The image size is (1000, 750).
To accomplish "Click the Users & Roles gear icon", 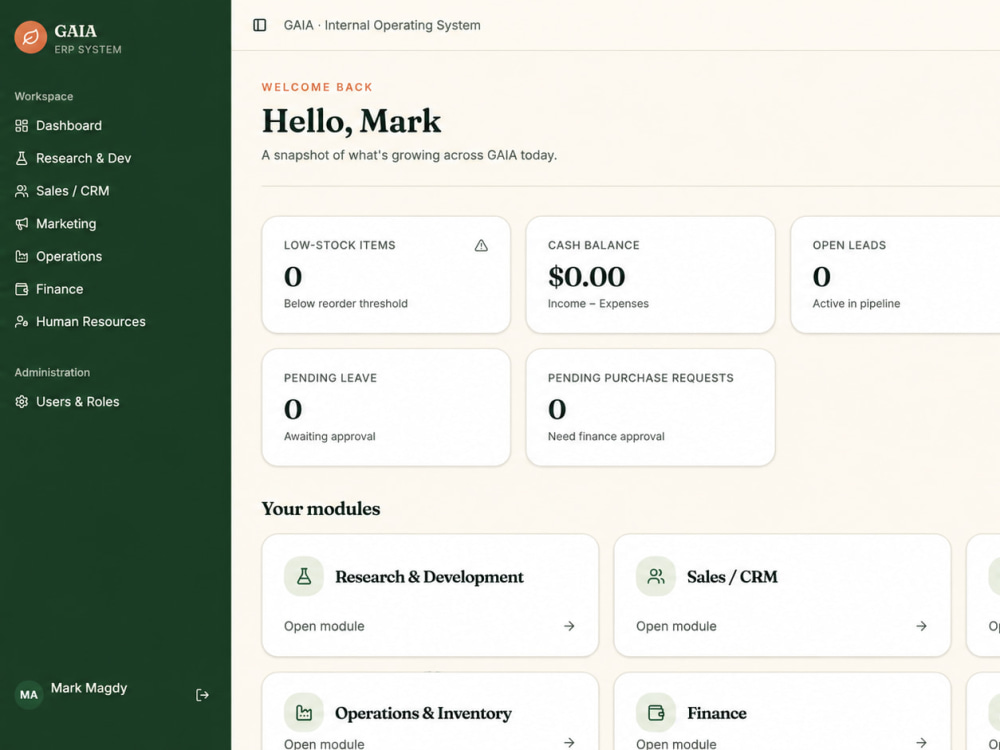I will coord(22,402).
